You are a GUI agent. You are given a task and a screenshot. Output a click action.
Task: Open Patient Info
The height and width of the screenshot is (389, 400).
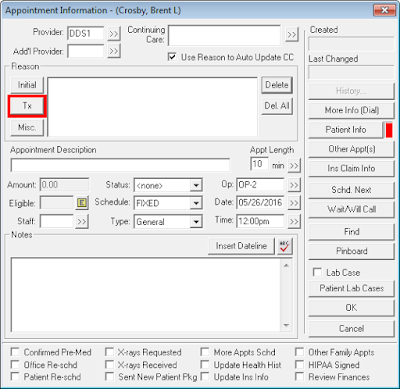(346, 130)
